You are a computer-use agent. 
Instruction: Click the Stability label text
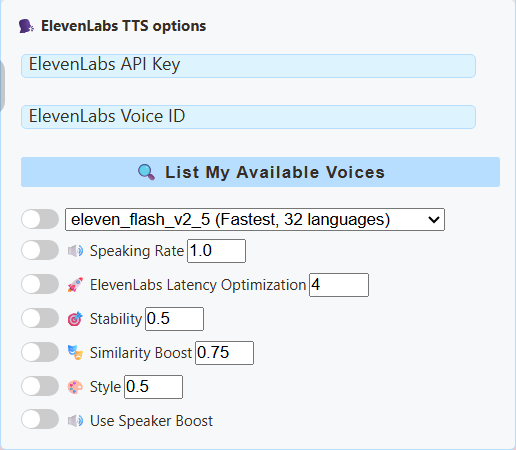click(x=116, y=319)
